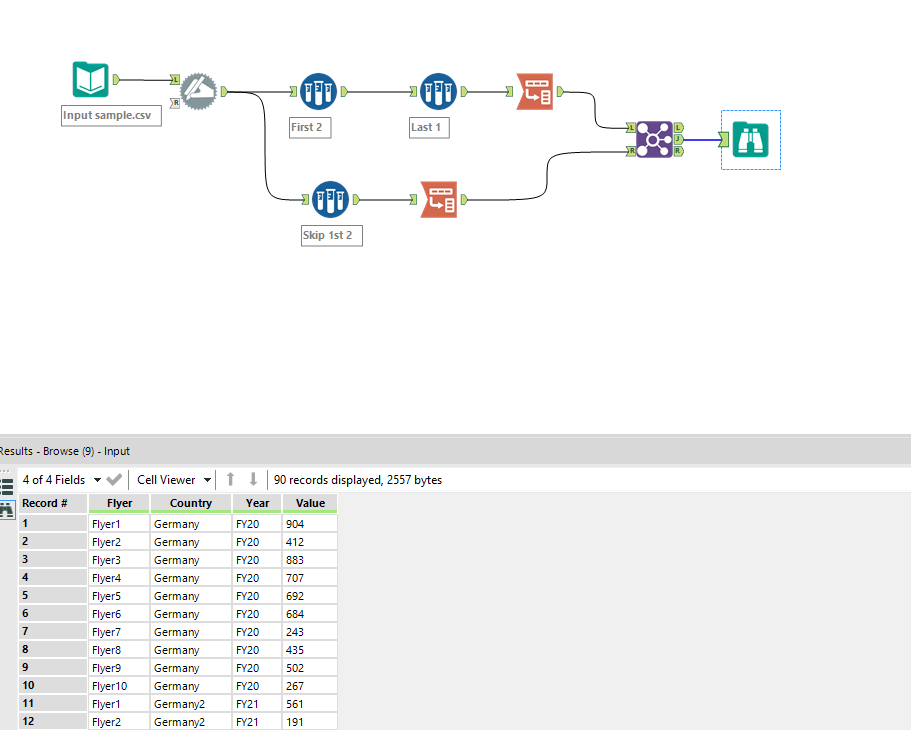
Task: Select the Browse binoculars tool on canvas
Action: point(751,139)
